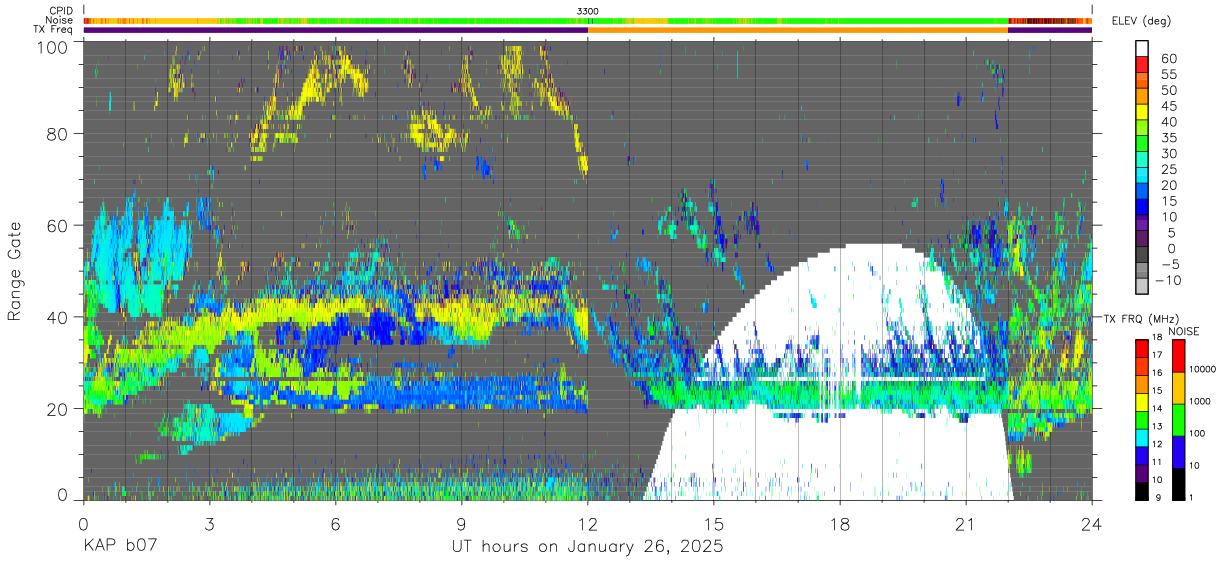
Task: Click the '80' tick on the Range Gate axis
Action: (57, 135)
